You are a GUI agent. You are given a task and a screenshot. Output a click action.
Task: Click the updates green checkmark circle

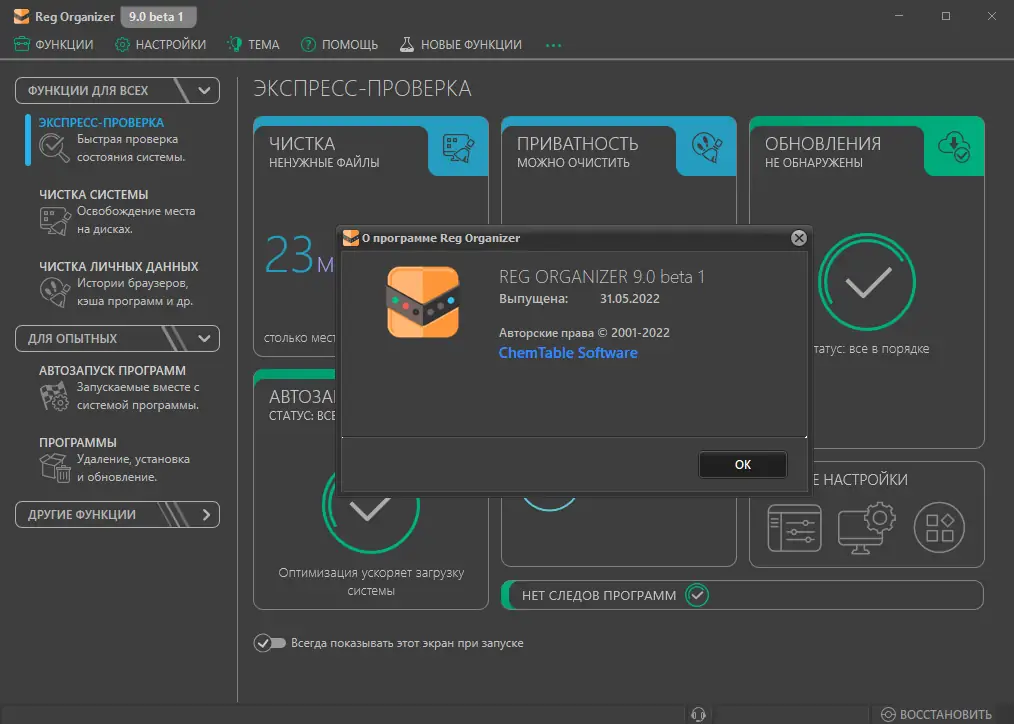click(x=867, y=282)
